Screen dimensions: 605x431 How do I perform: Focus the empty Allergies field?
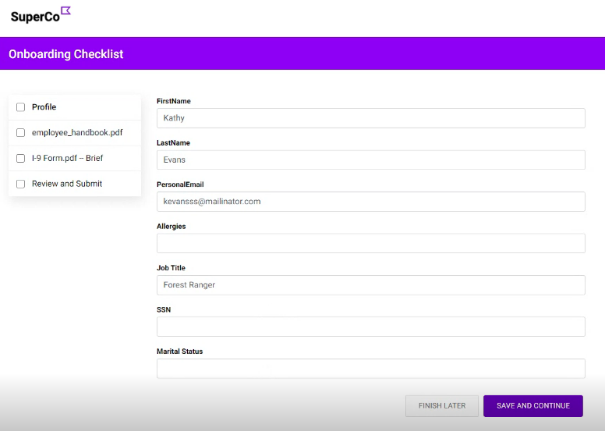tap(371, 243)
